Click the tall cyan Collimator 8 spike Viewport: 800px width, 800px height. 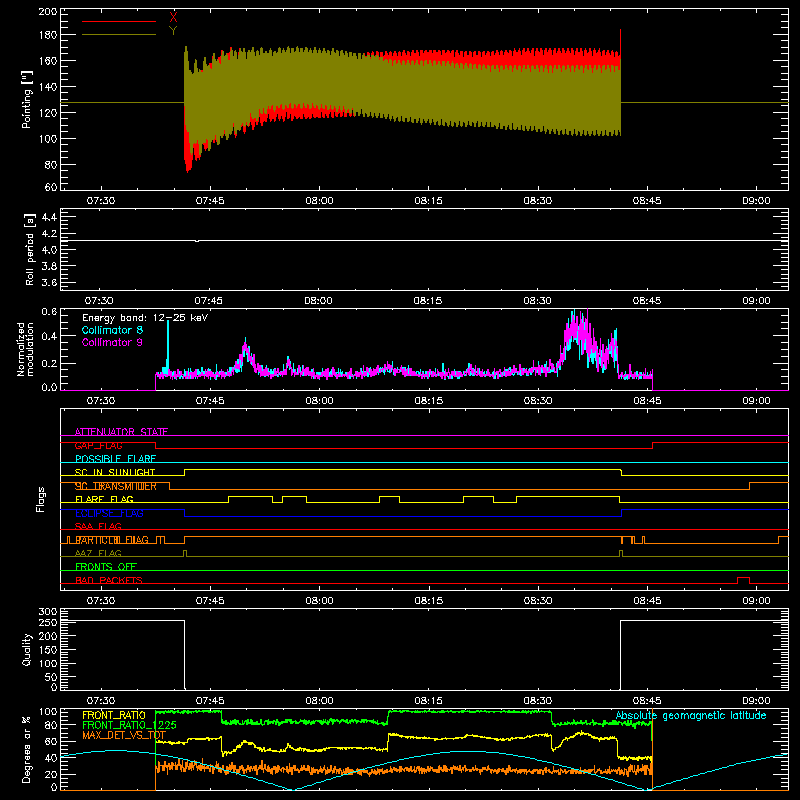(168, 346)
